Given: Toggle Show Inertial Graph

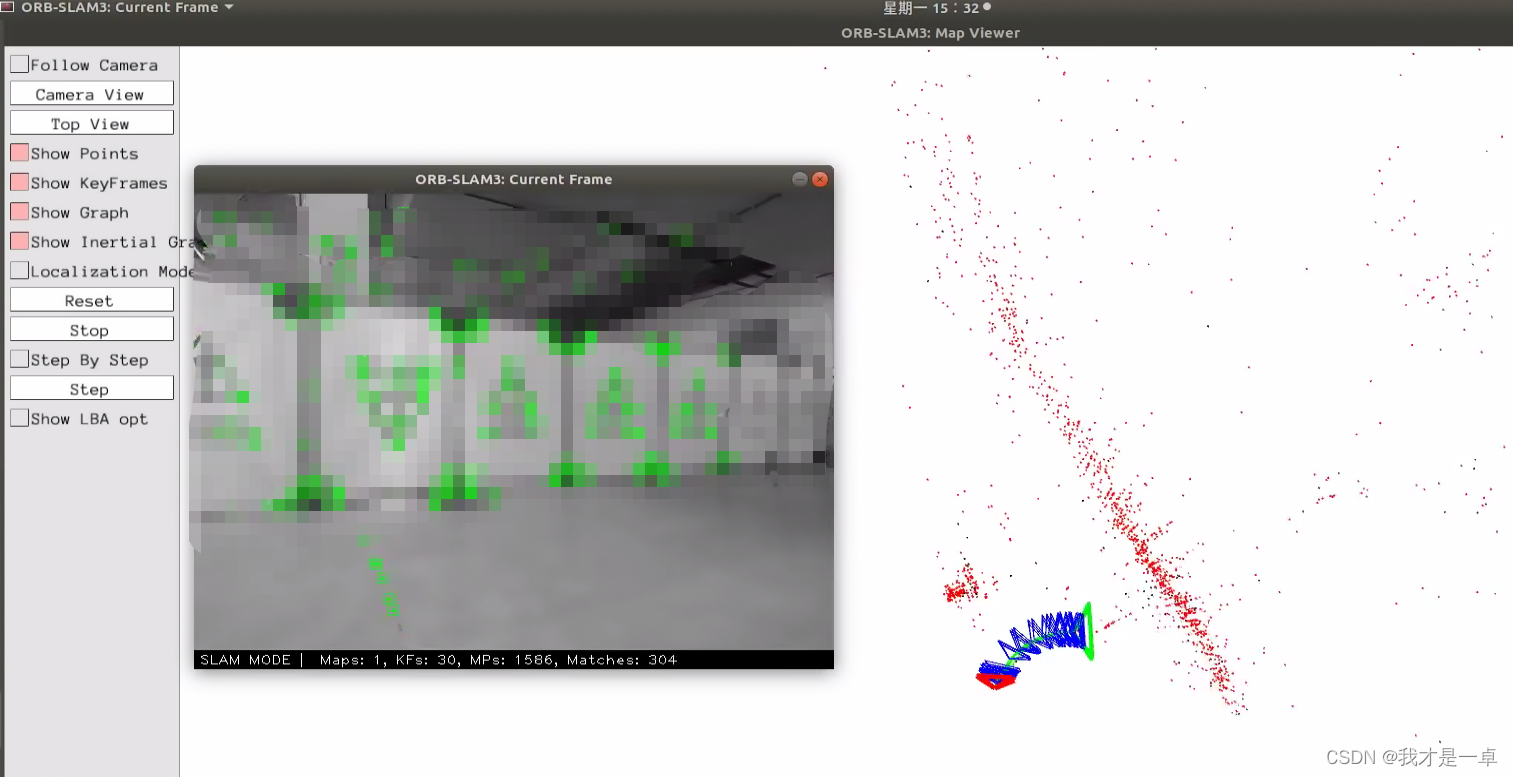Looking at the screenshot, I should pos(19,241).
